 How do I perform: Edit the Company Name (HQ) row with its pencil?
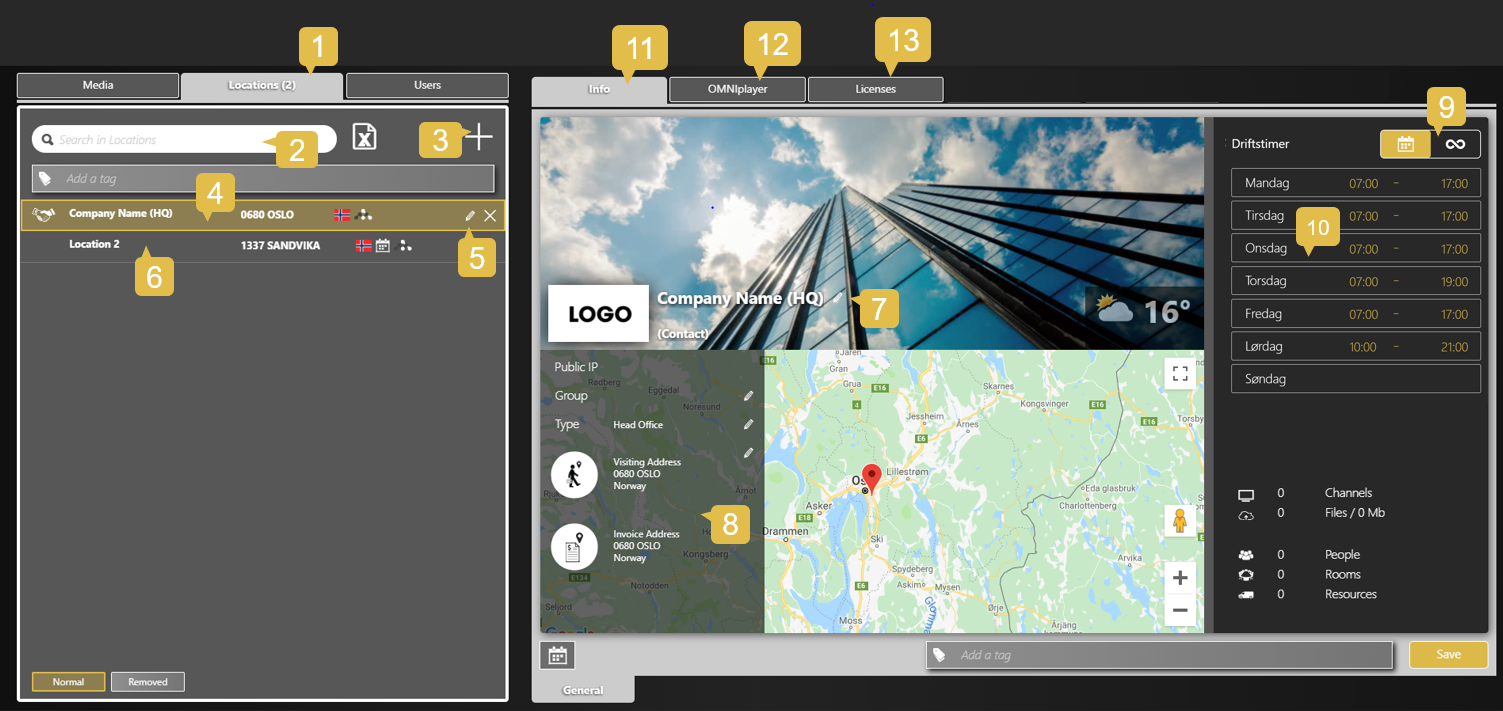(470, 215)
